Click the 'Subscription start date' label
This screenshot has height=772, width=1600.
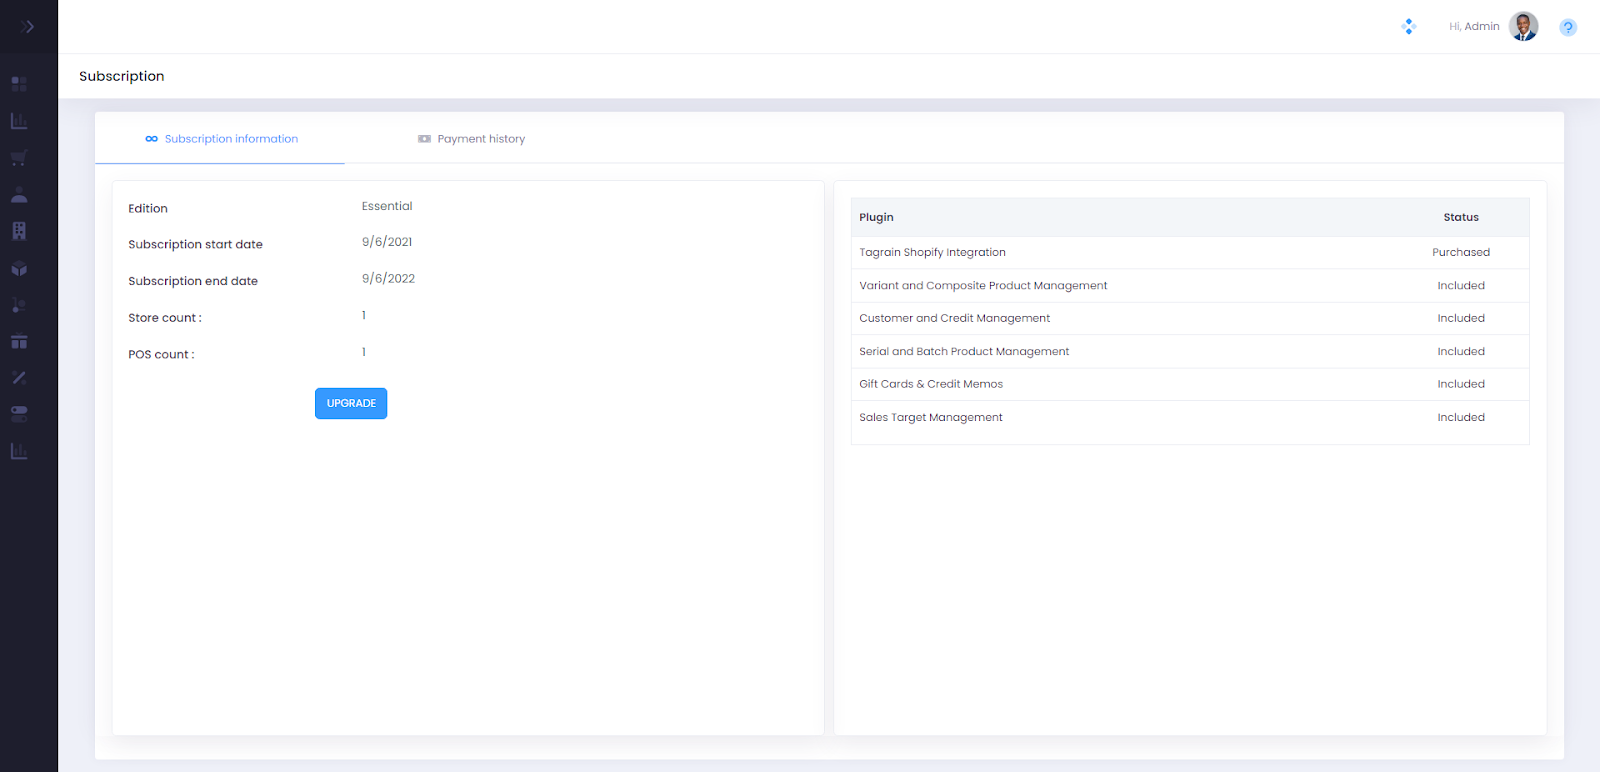point(195,245)
